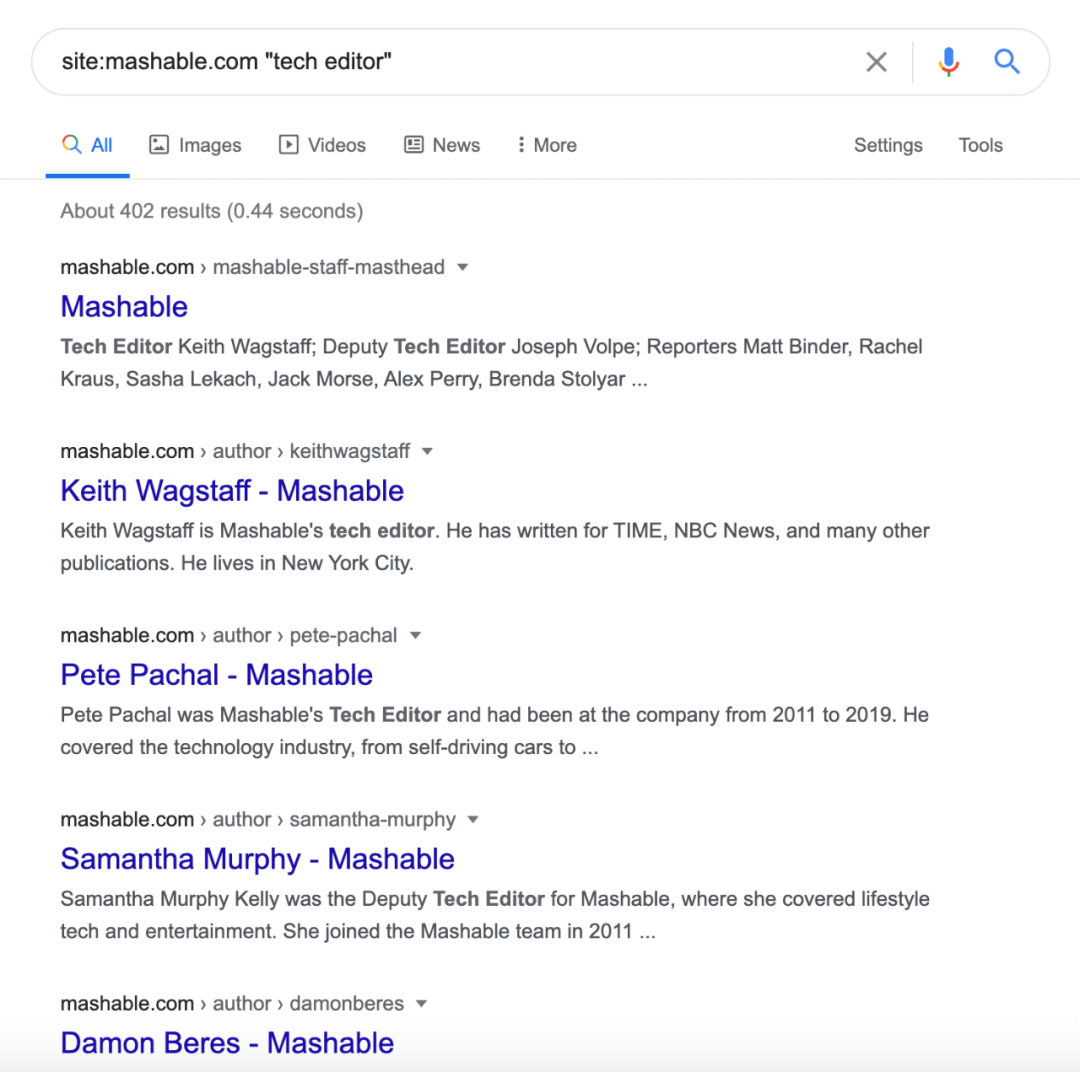The width and height of the screenshot is (1080, 1072).
Task: Open search Settings
Action: pos(888,145)
